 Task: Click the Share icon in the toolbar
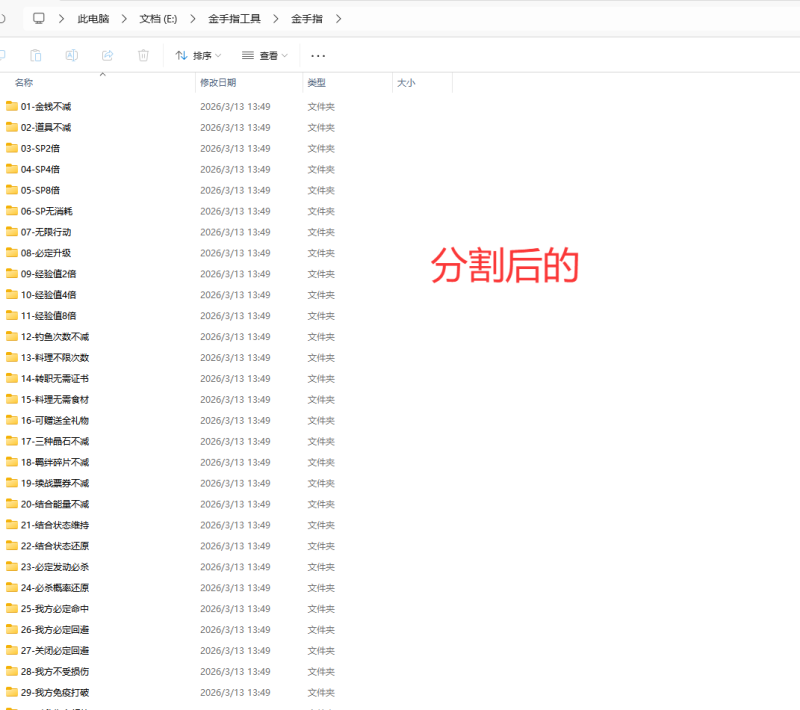[x=107, y=55]
